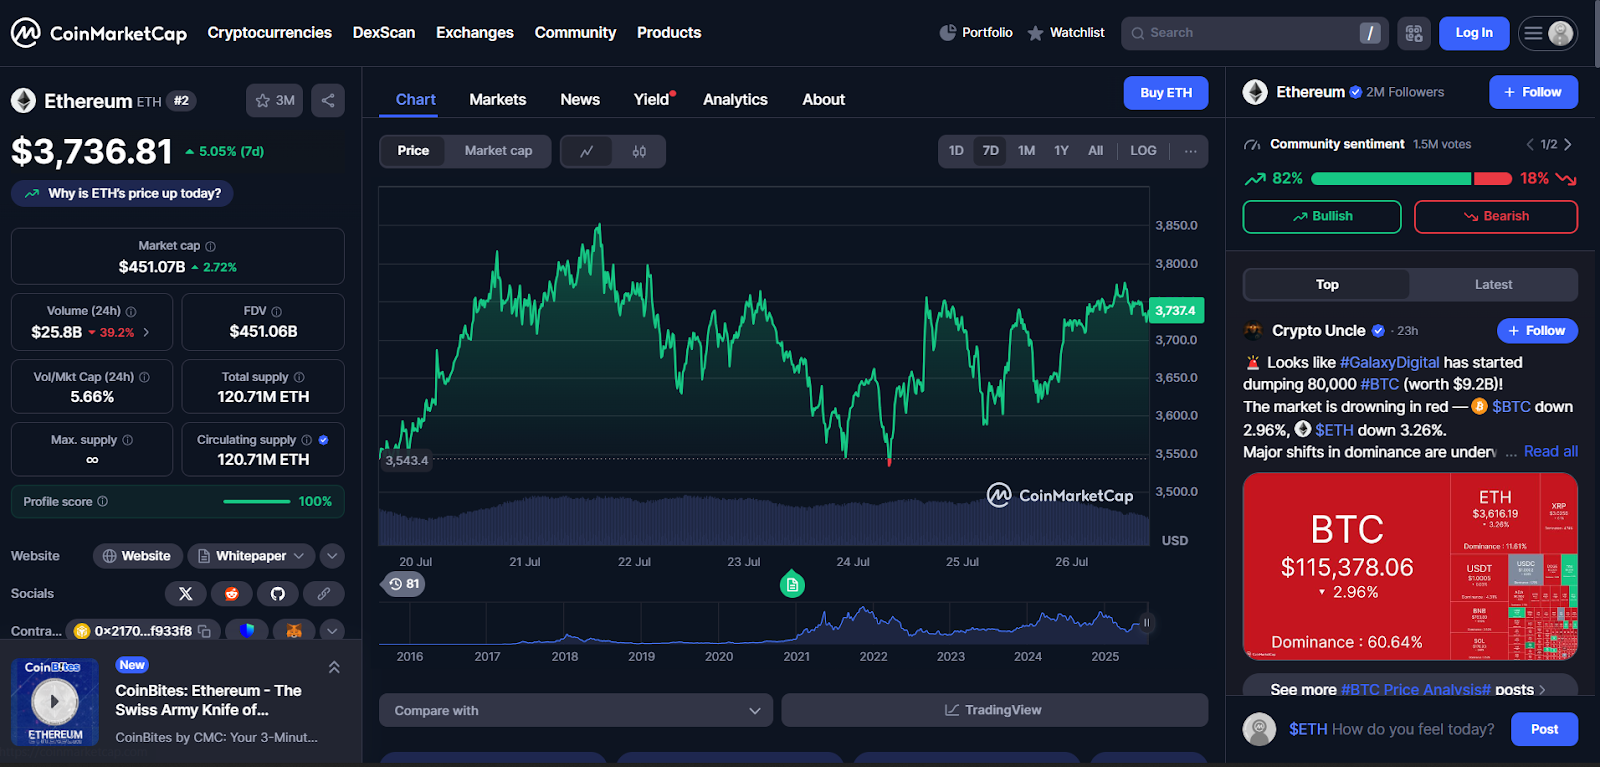
Task: Vote Bullish on sentiment
Action: coord(1322,217)
